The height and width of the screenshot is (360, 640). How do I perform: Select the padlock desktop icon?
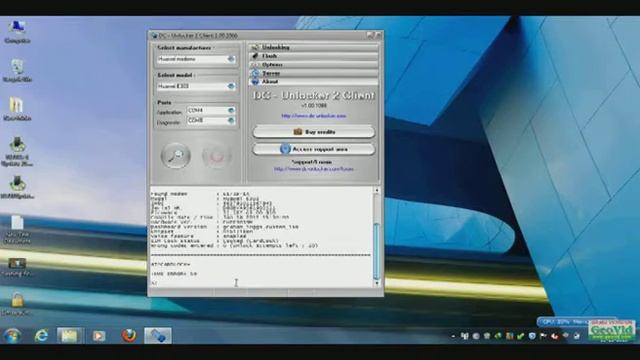pyautogui.click(x=17, y=304)
